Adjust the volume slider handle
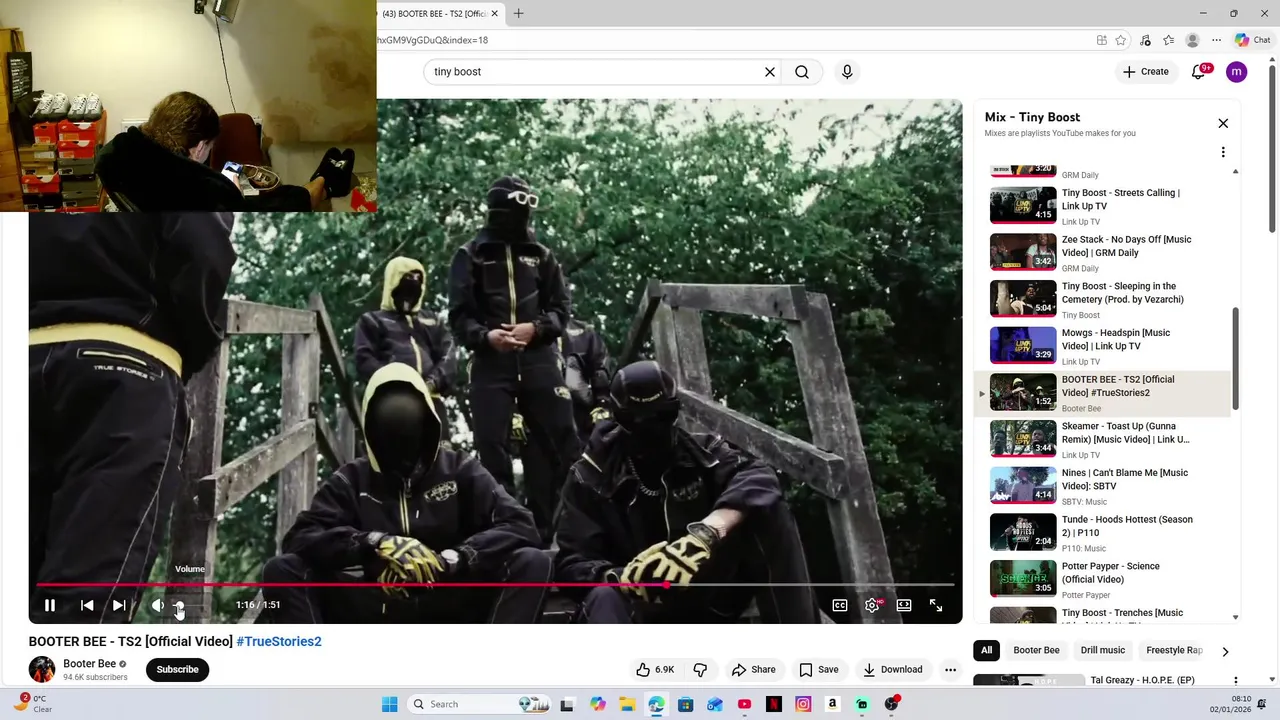Screen dimensions: 1280x720 [179, 605]
